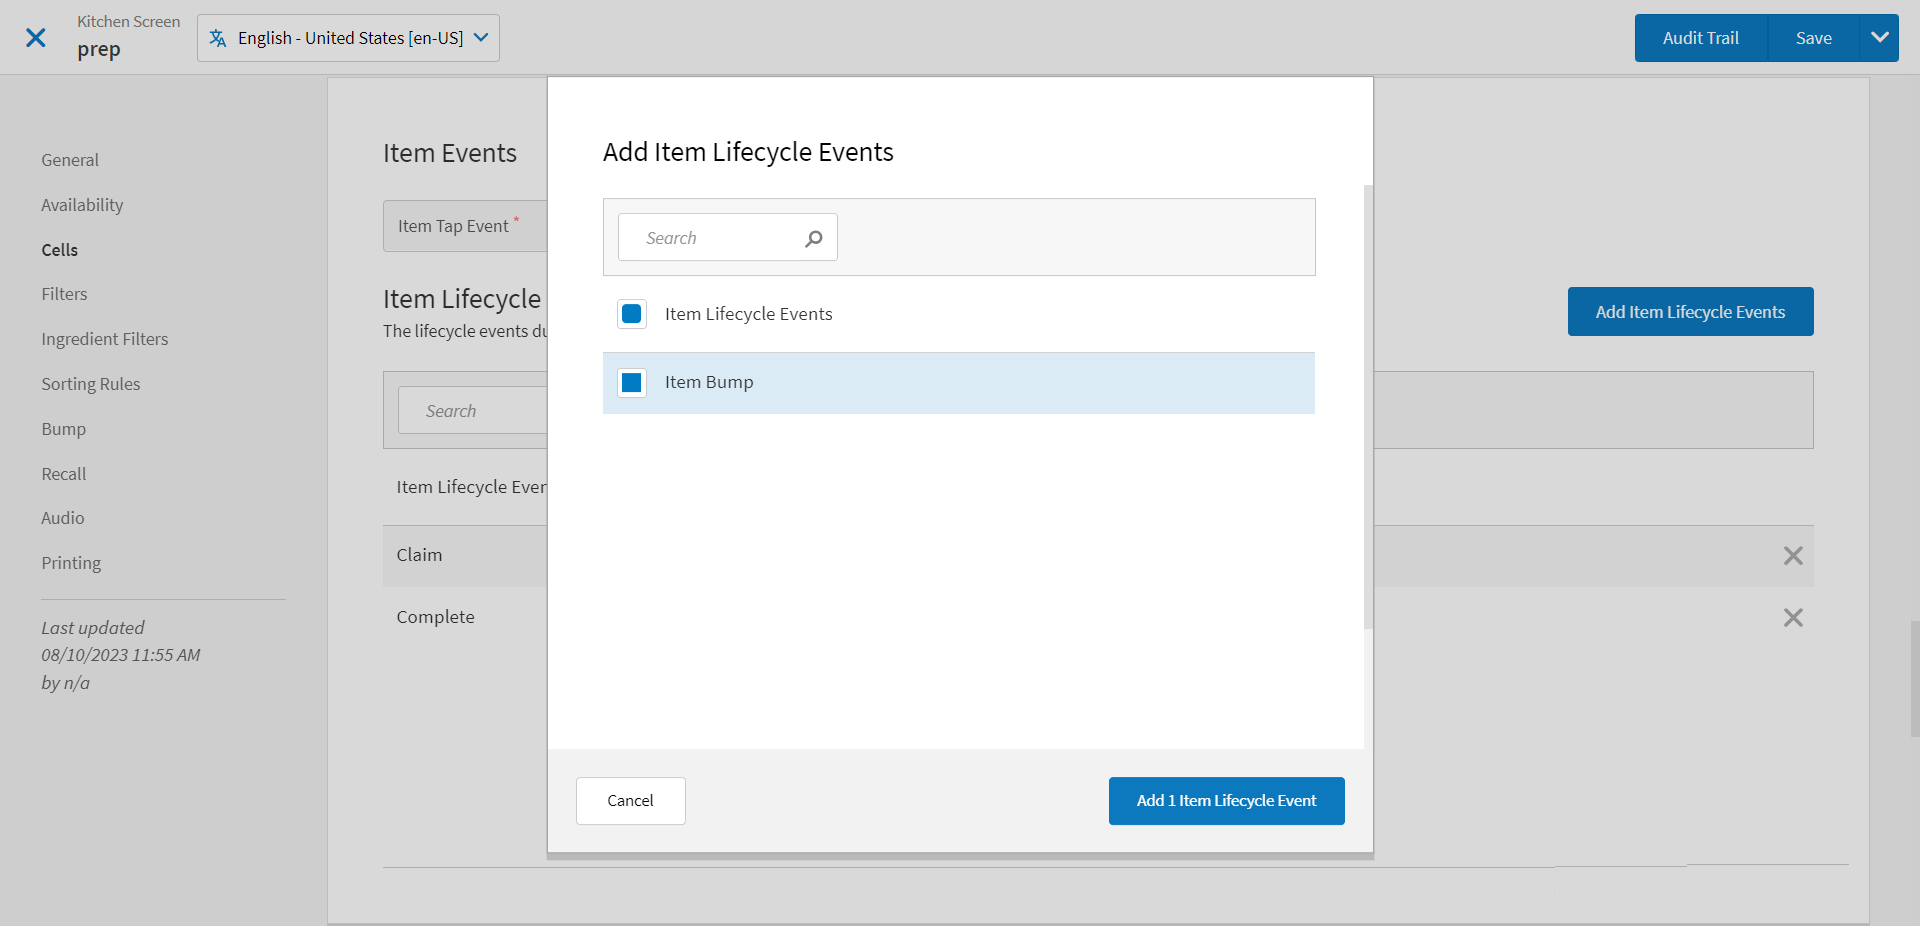Click the magnifier icon in dialog search
1920x926 pixels.
[x=813, y=238]
